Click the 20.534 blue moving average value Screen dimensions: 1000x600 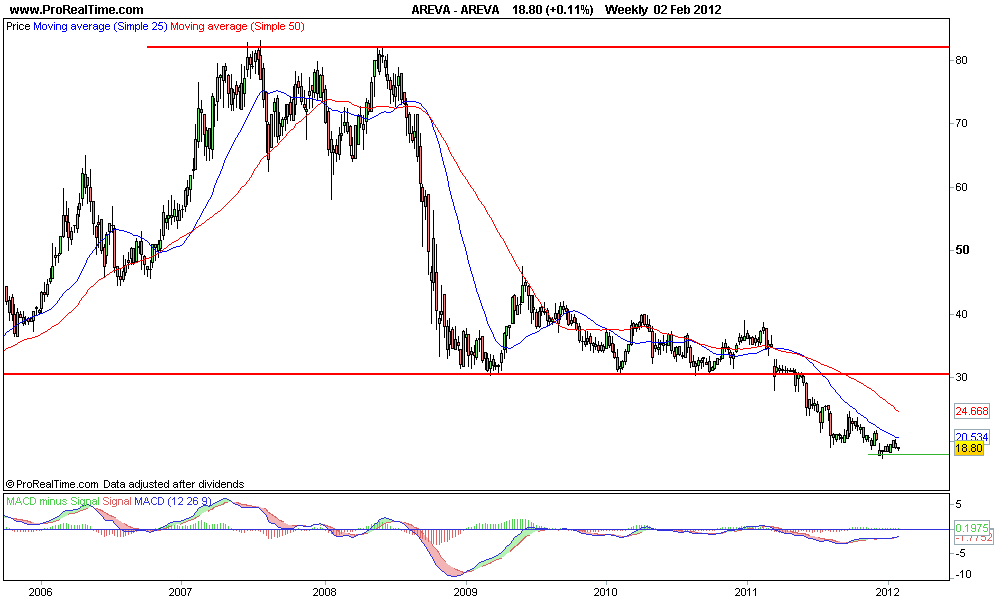(972, 437)
